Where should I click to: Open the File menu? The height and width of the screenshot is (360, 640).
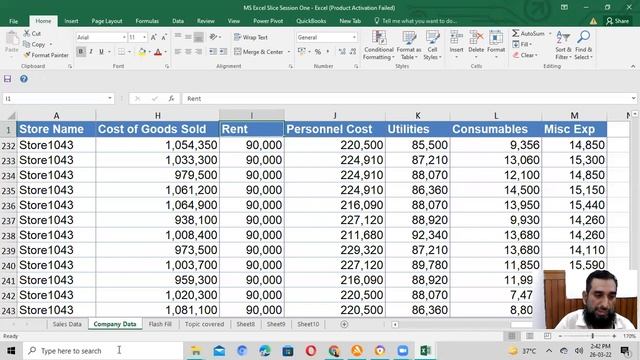pyautogui.click(x=13, y=21)
